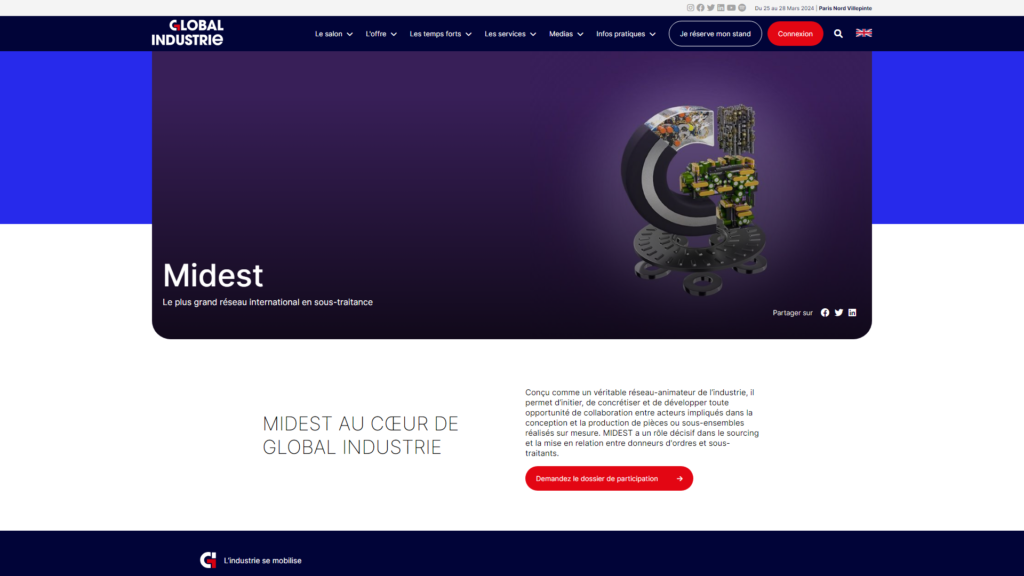Click Je réserve mon stand button
Viewport: 1024px width, 576px height.
715,34
